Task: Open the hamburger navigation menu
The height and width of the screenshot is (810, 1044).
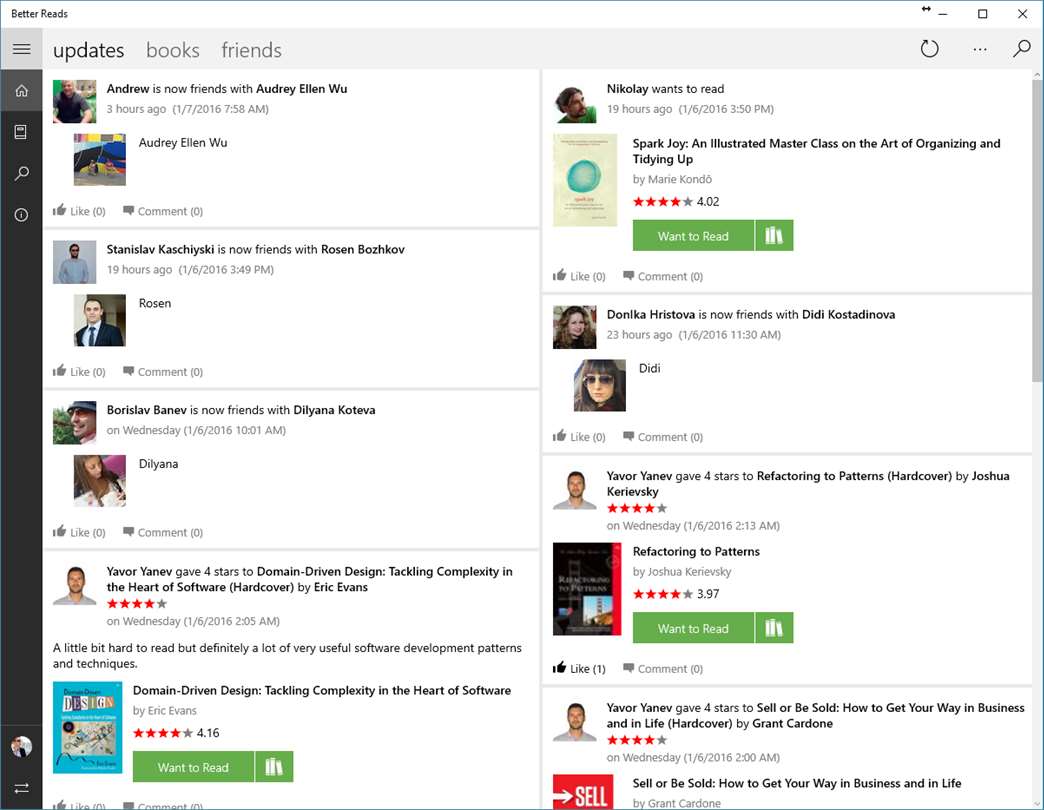Action: point(21,49)
